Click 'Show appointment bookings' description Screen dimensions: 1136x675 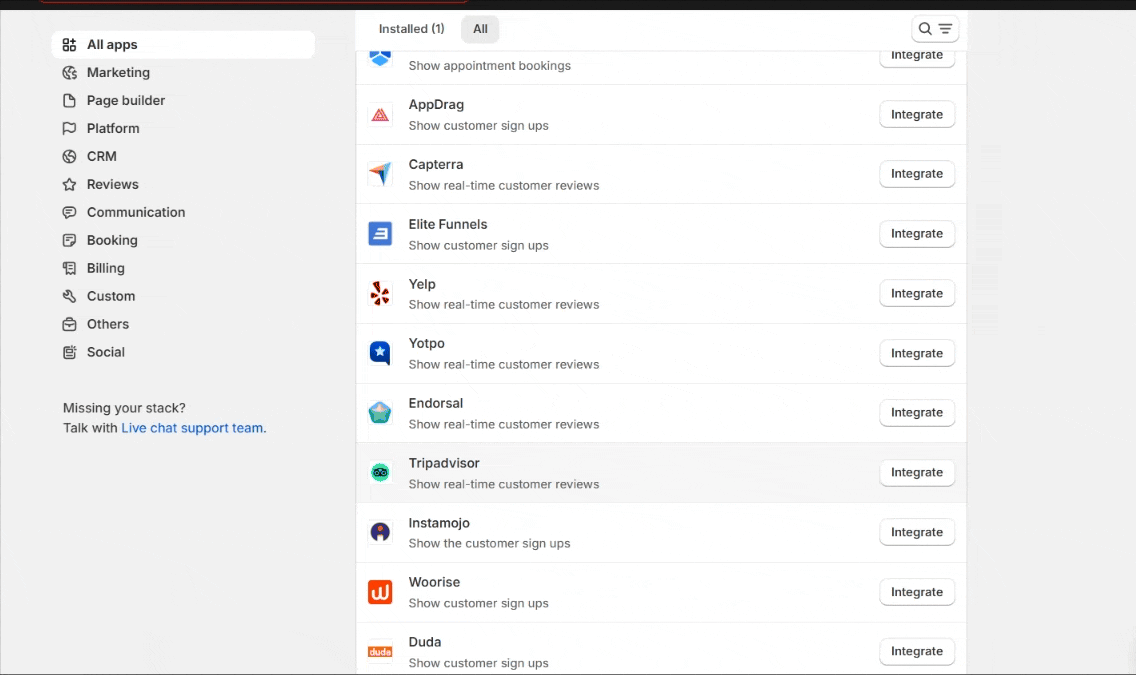tap(490, 66)
